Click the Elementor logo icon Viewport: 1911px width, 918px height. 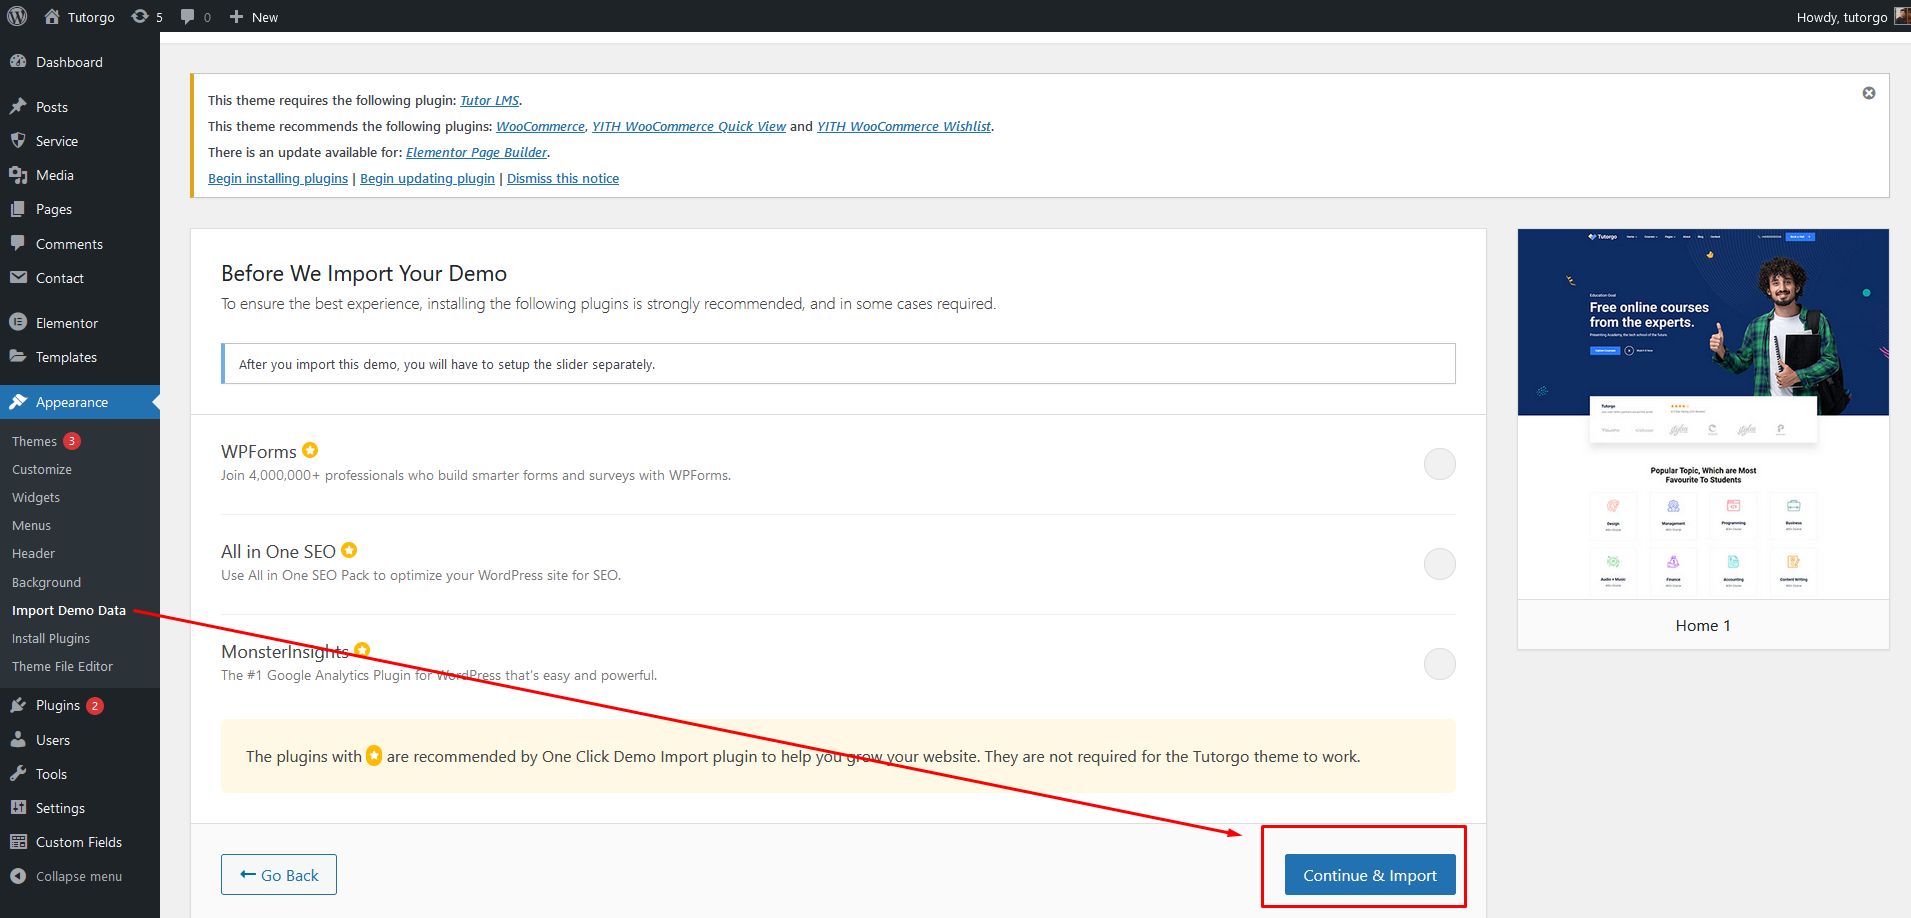point(18,322)
